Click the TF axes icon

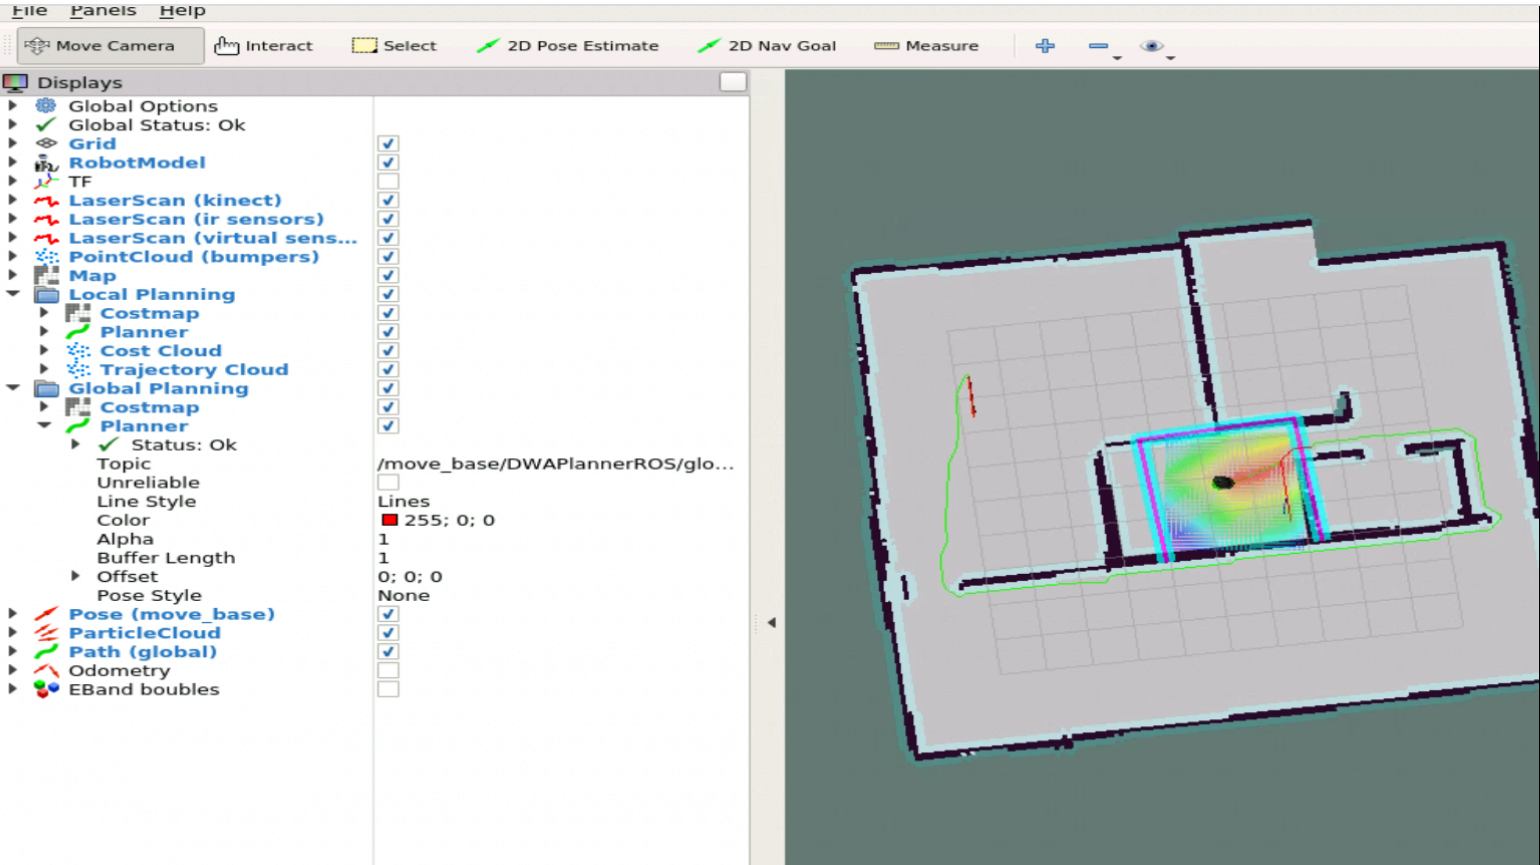pos(46,181)
